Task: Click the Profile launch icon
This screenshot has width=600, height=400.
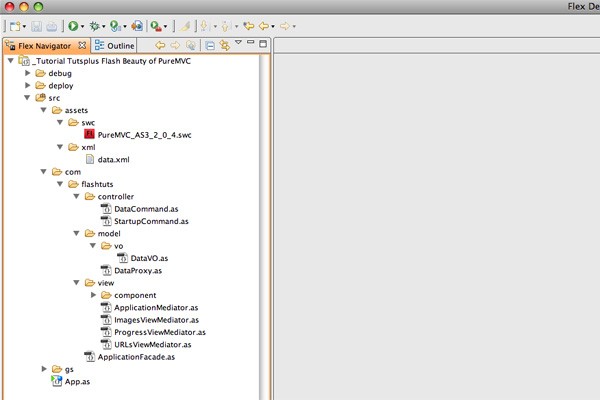Action: pyautogui.click(x=115, y=26)
